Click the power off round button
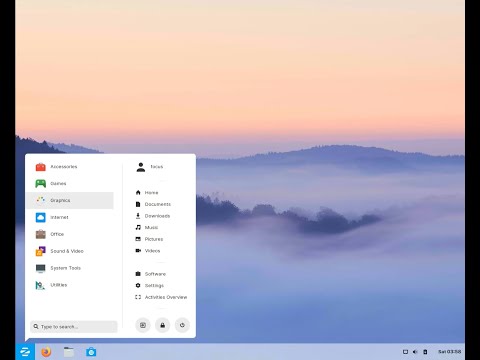The height and width of the screenshot is (360, 480). [x=182, y=325]
